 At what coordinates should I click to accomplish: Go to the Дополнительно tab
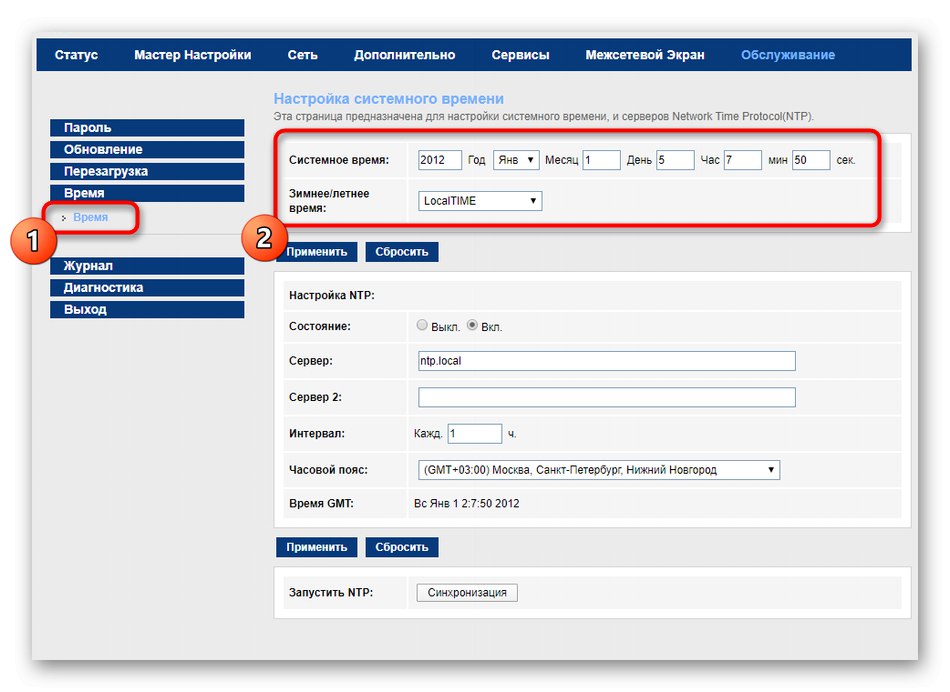(404, 55)
